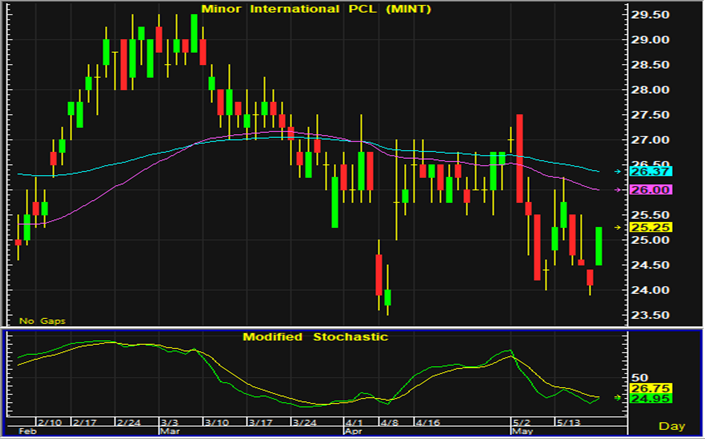The width and height of the screenshot is (705, 439).
Task: Select the cyan moving average value 26.37
Action: (x=651, y=171)
